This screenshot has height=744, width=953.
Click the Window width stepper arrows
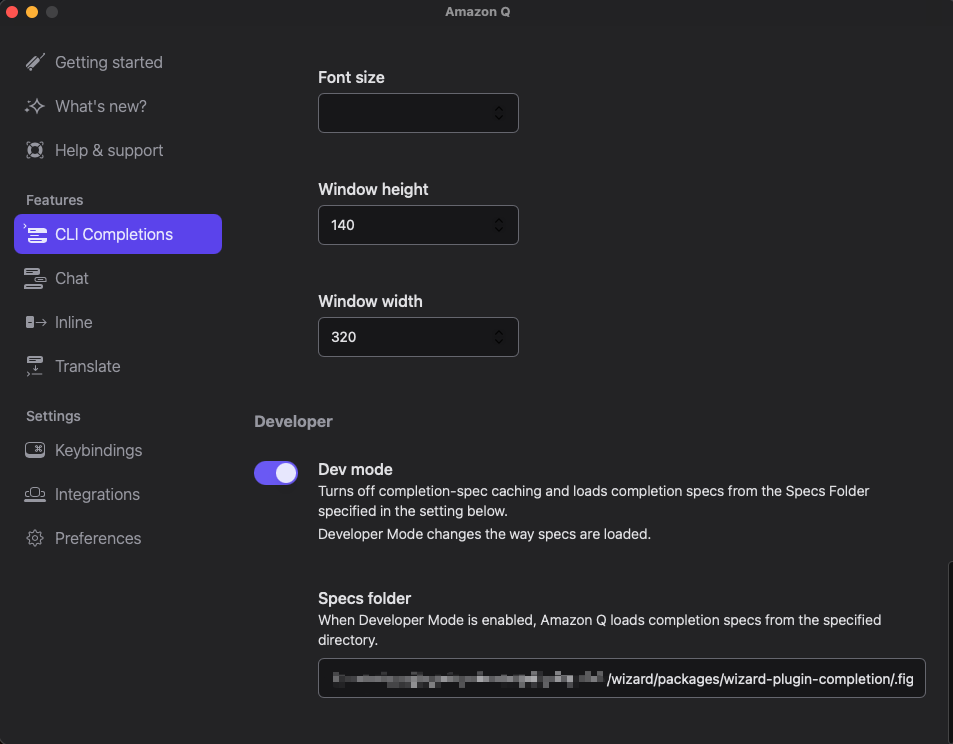pyautogui.click(x=498, y=337)
